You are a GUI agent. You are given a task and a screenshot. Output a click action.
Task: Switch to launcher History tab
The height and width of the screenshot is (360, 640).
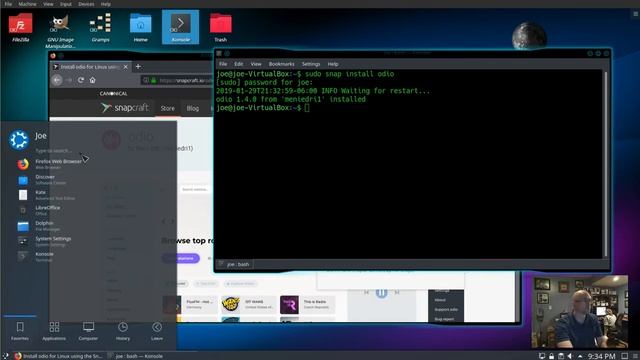[123, 331]
